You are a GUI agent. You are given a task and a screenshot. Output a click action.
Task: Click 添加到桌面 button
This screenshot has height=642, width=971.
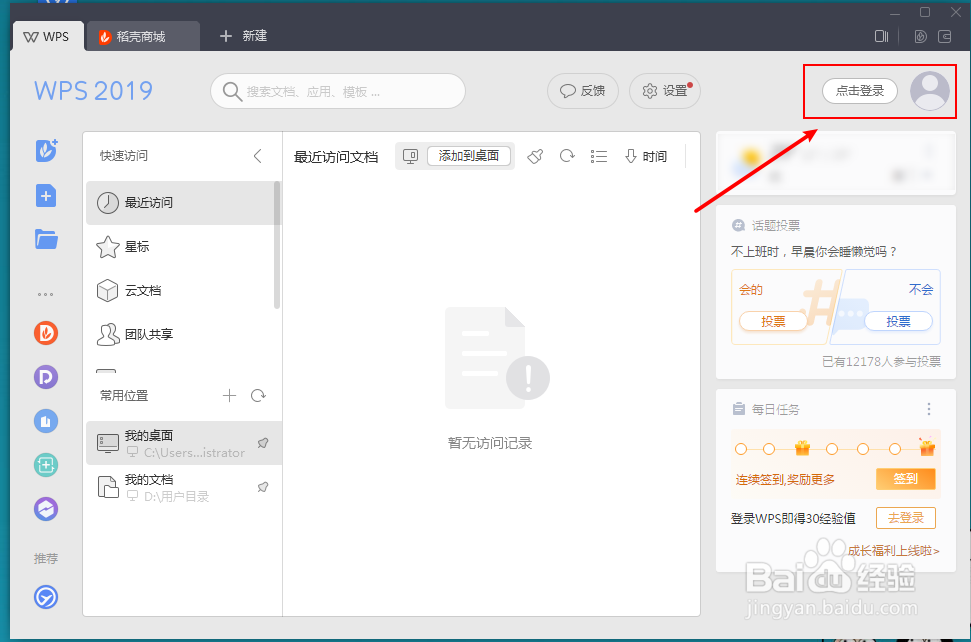[469, 156]
